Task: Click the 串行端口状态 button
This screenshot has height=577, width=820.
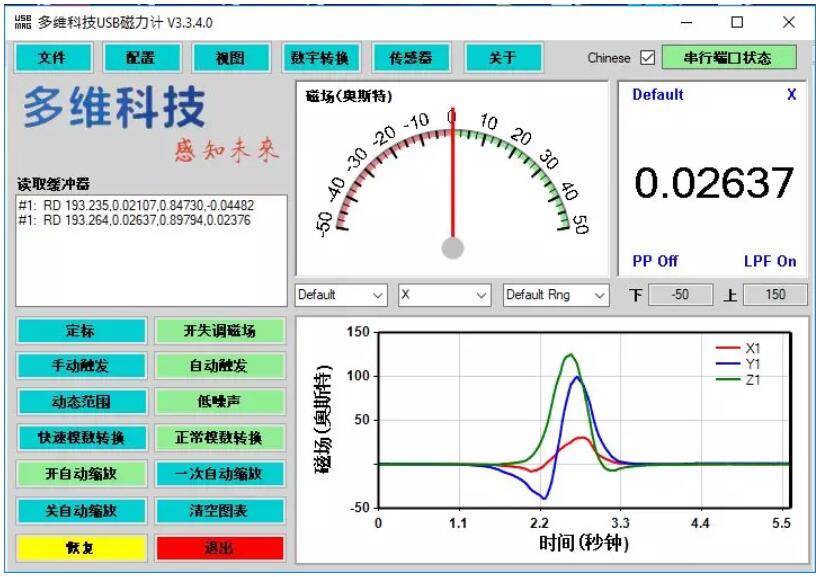Action: [x=729, y=58]
